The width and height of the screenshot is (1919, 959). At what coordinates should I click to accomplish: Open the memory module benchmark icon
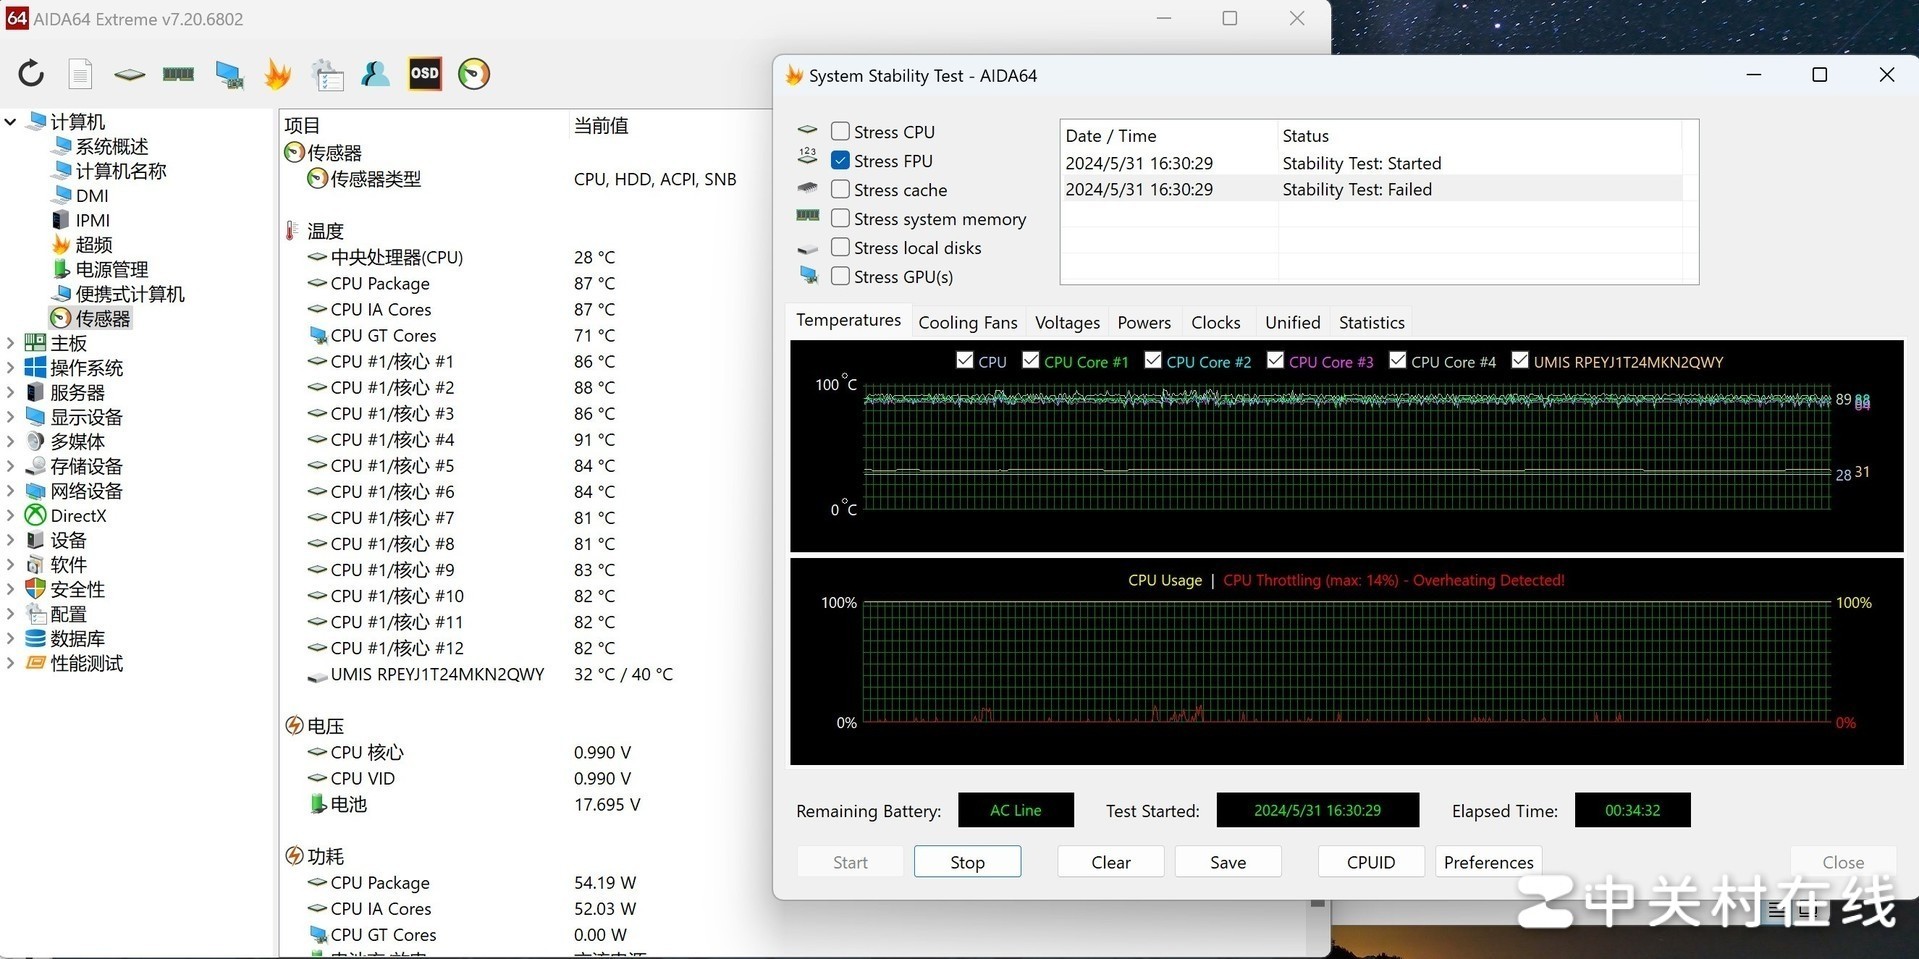coord(178,74)
